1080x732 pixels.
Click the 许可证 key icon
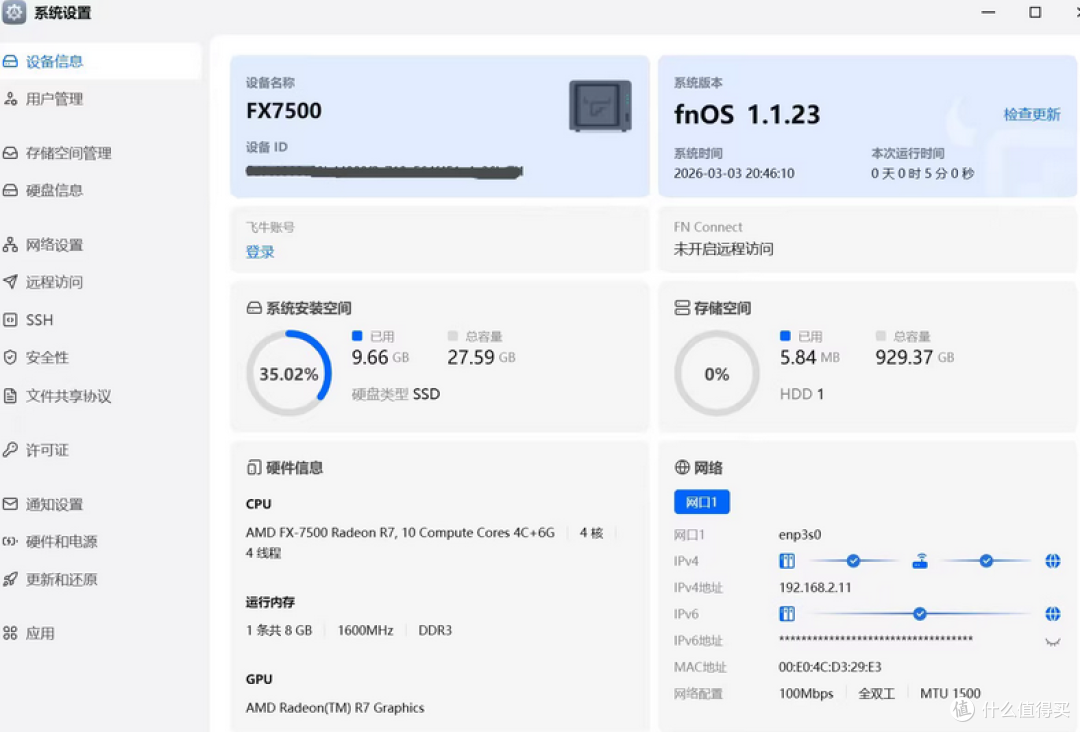click(x=10, y=450)
